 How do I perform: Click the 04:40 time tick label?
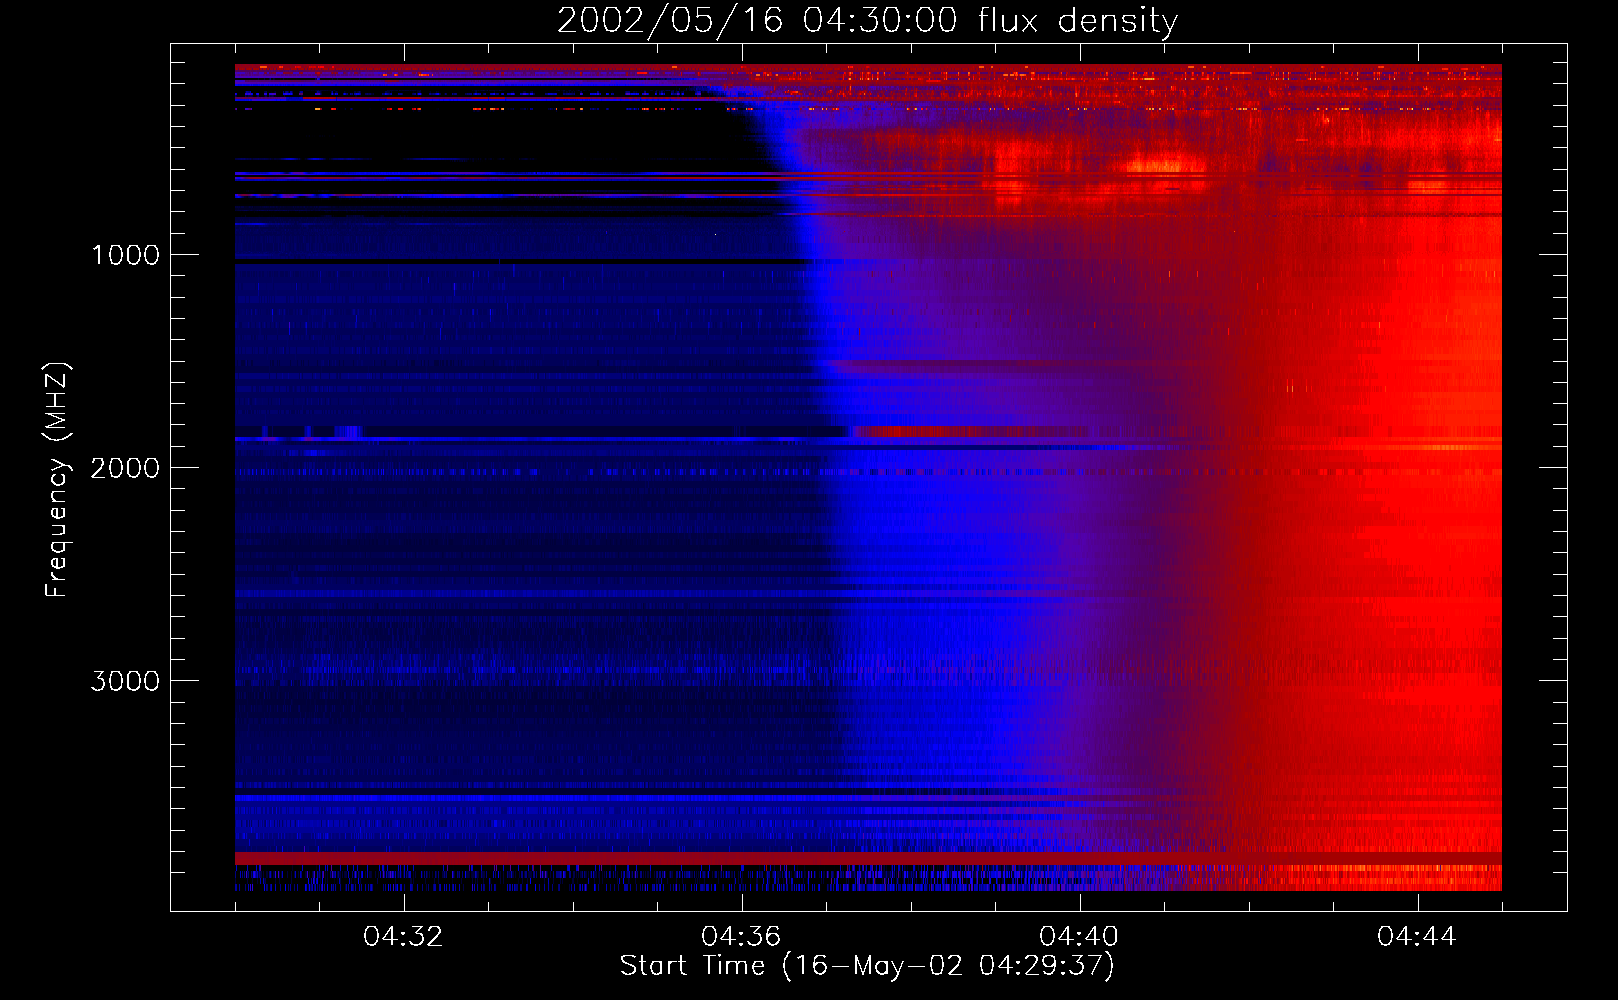tap(1080, 937)
